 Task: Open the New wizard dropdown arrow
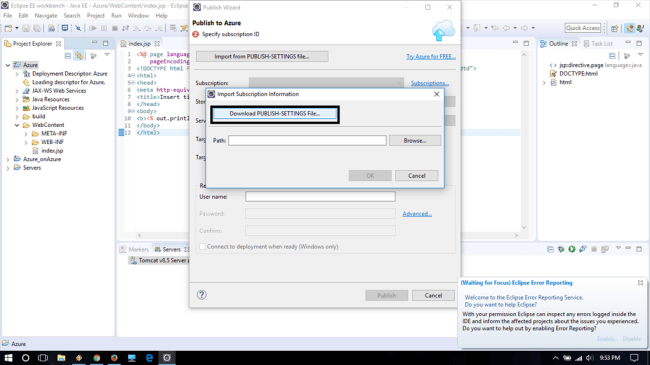click(x=17, y=28)
